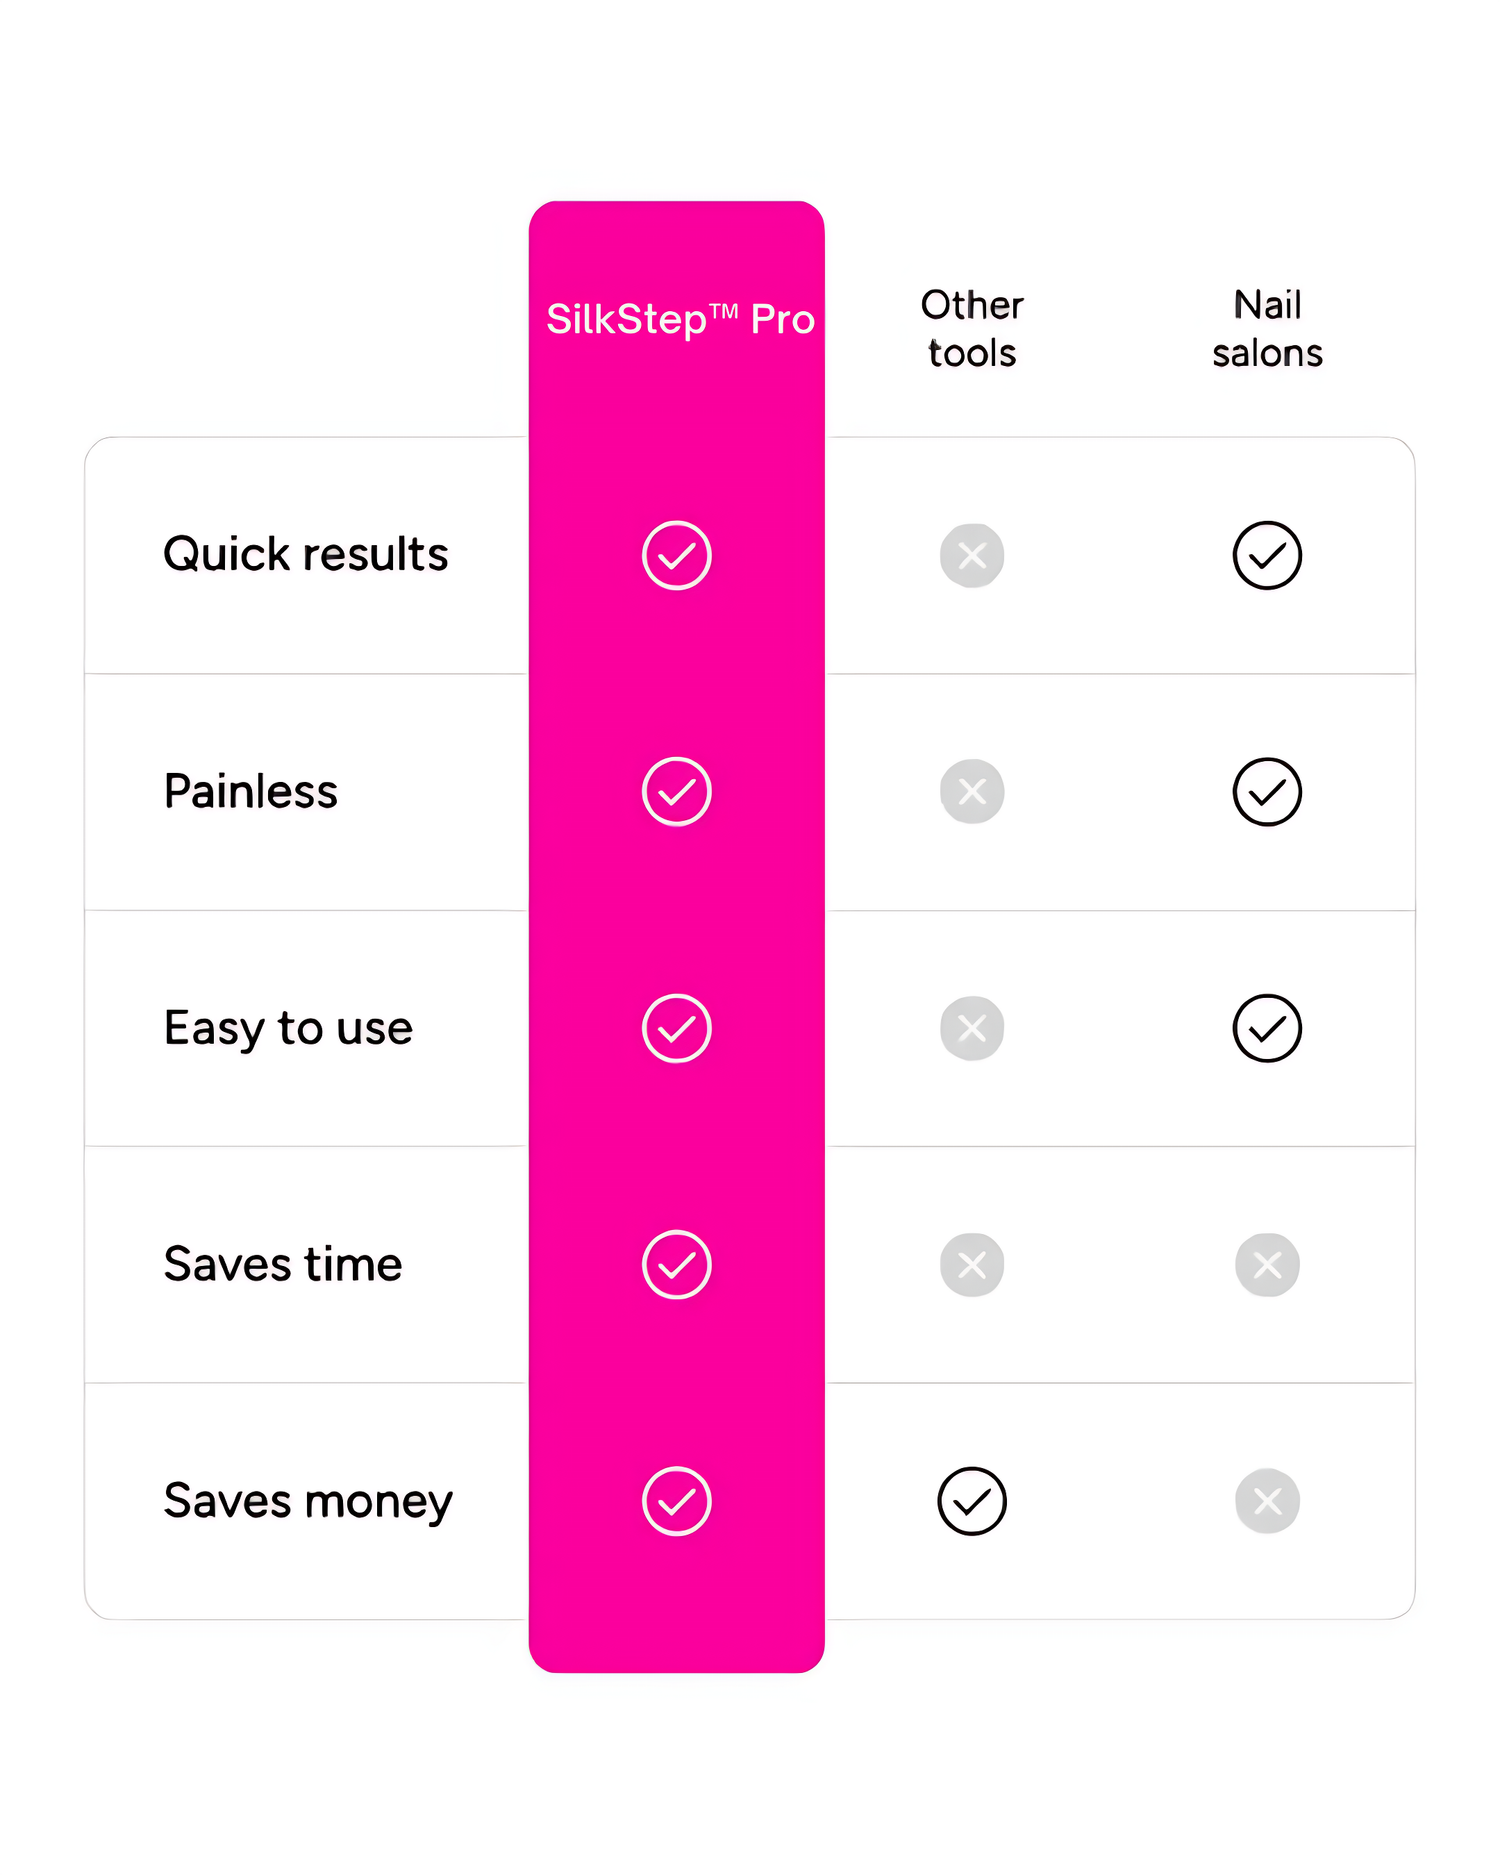Click SilkStep Pro checkmark for Easy to use
The height and width of the screenshot is (1875, 1500).
click(x=676, y=1028)
